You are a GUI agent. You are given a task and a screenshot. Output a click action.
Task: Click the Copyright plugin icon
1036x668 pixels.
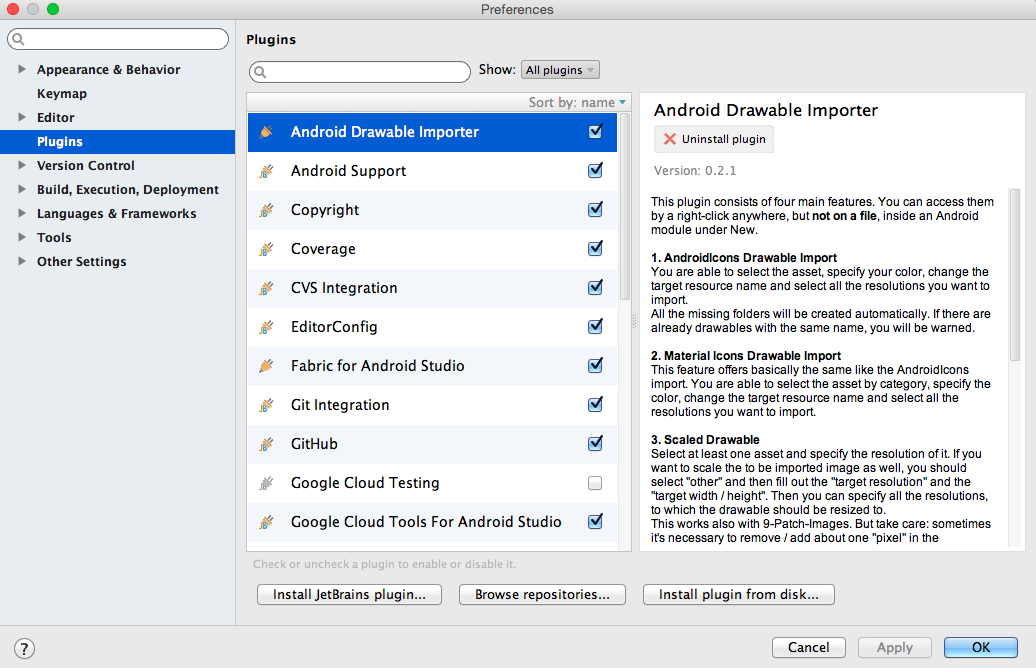coord(266,209)
